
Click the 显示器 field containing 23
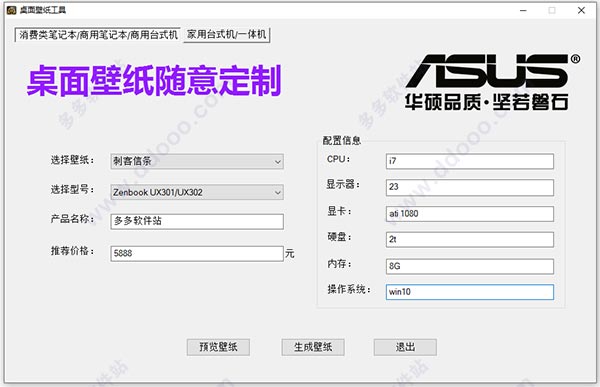(470, 187)
